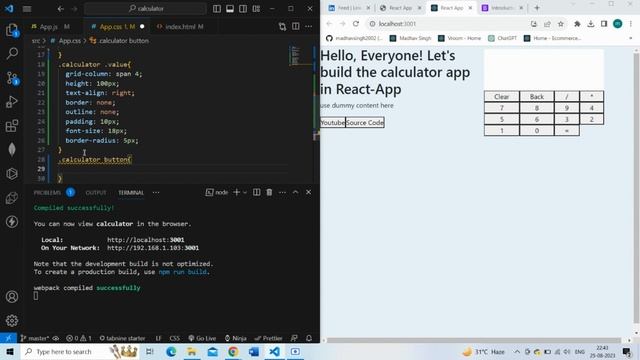Toggle the bottom panel layout icon
The image size is (640, 360).
tap(230, 9)
